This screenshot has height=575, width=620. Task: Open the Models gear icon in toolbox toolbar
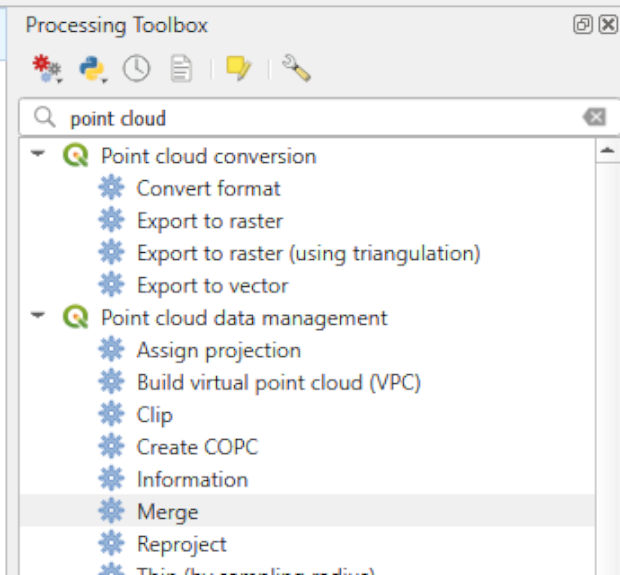47,69
